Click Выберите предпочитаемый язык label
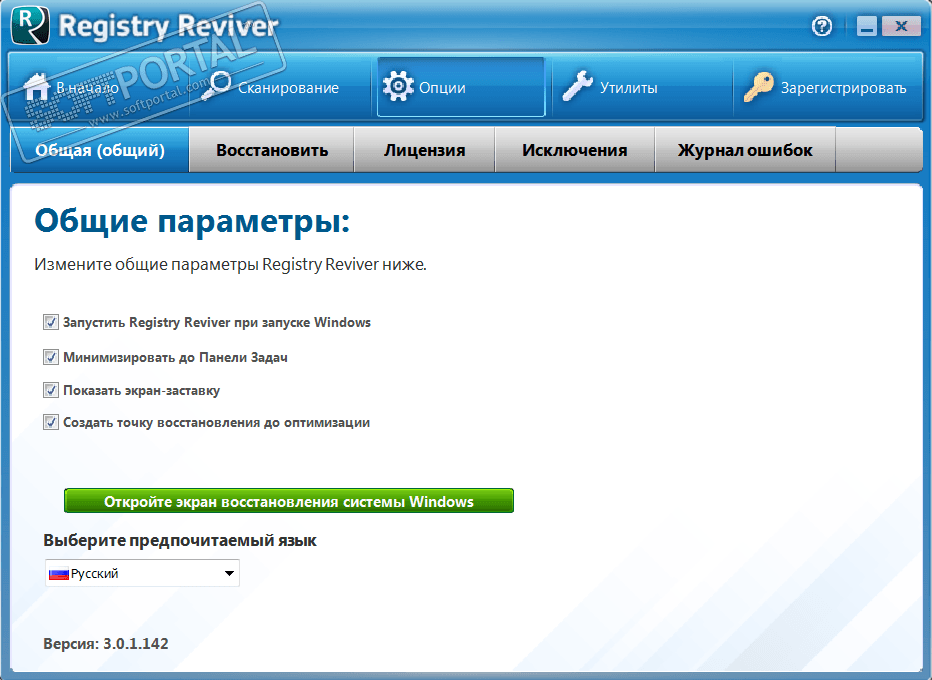 point(180,540)
